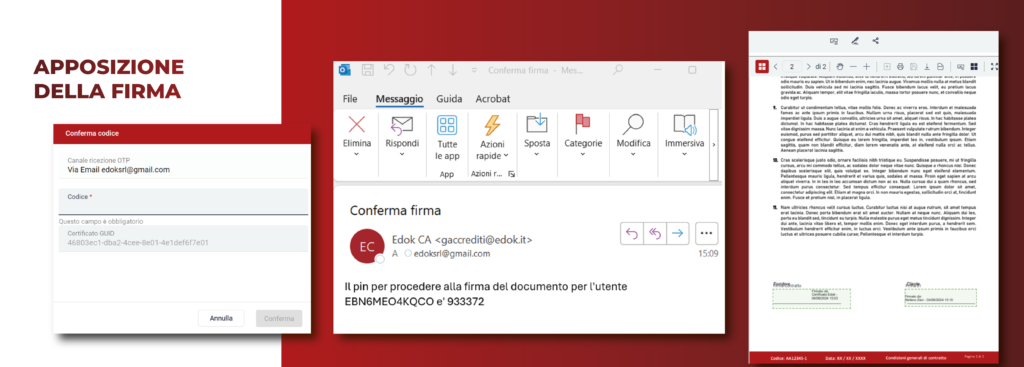Open Immersiva reader icon
The height and width of the screenshot is (367, 1024).
[x=684, y=124]
